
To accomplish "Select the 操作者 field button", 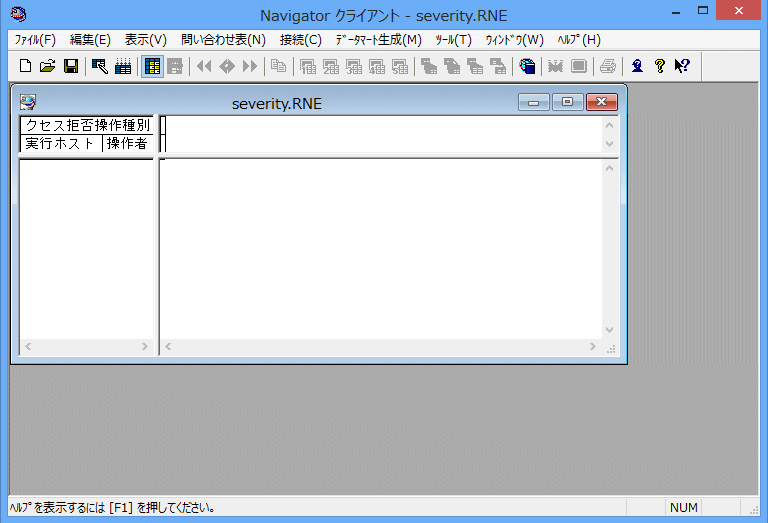I will [x=128, y=143].
